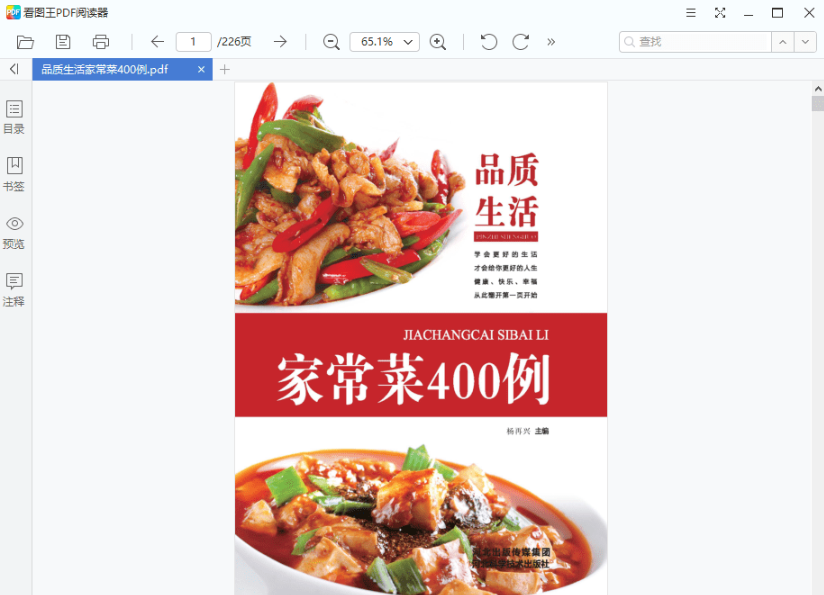Open the hamburger main menu
This screenshot has width=824, height=595.
tap(691, 13)
